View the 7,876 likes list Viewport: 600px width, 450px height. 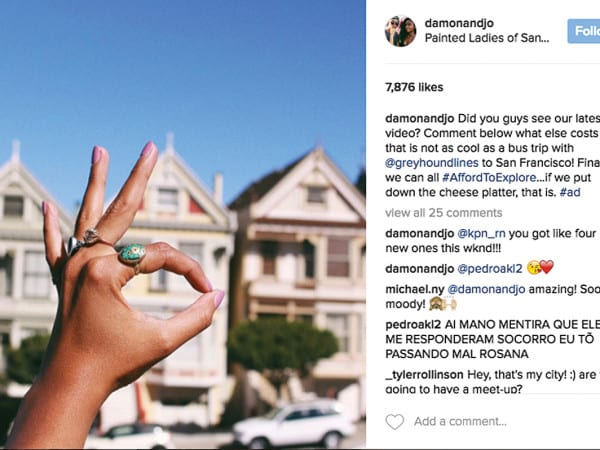(x=414, y=87)
